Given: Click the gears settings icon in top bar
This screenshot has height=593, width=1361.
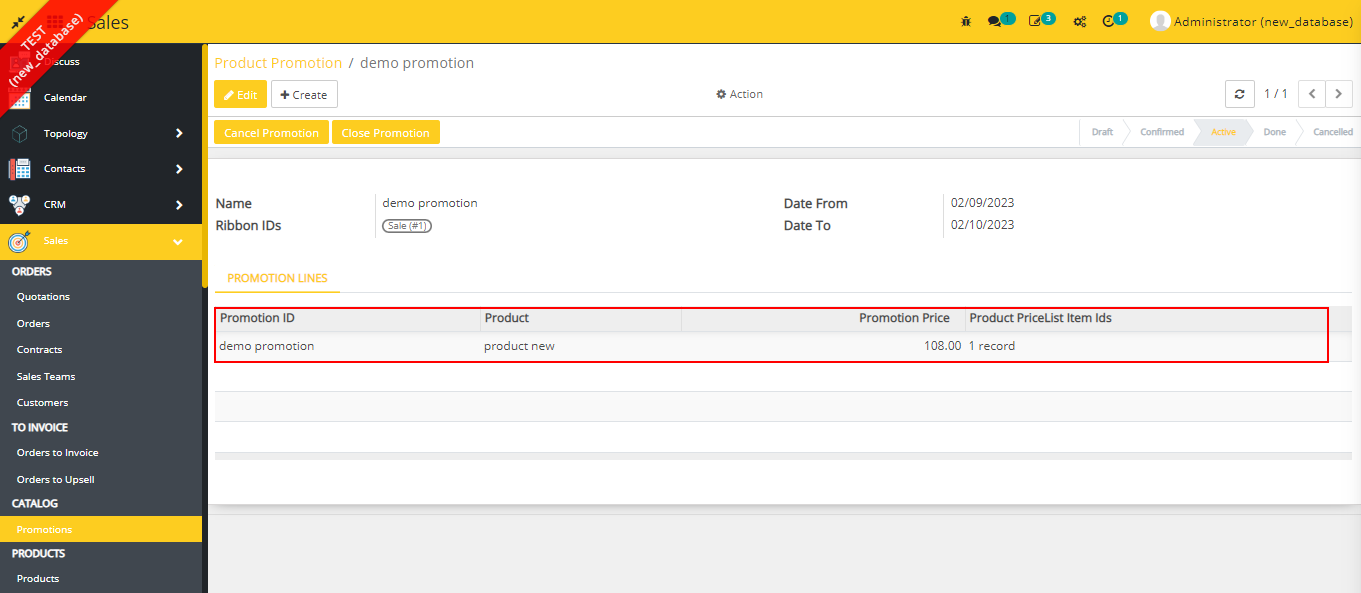Looking at the screenshot, I should pyautogui.click(x=1079, y=21).
